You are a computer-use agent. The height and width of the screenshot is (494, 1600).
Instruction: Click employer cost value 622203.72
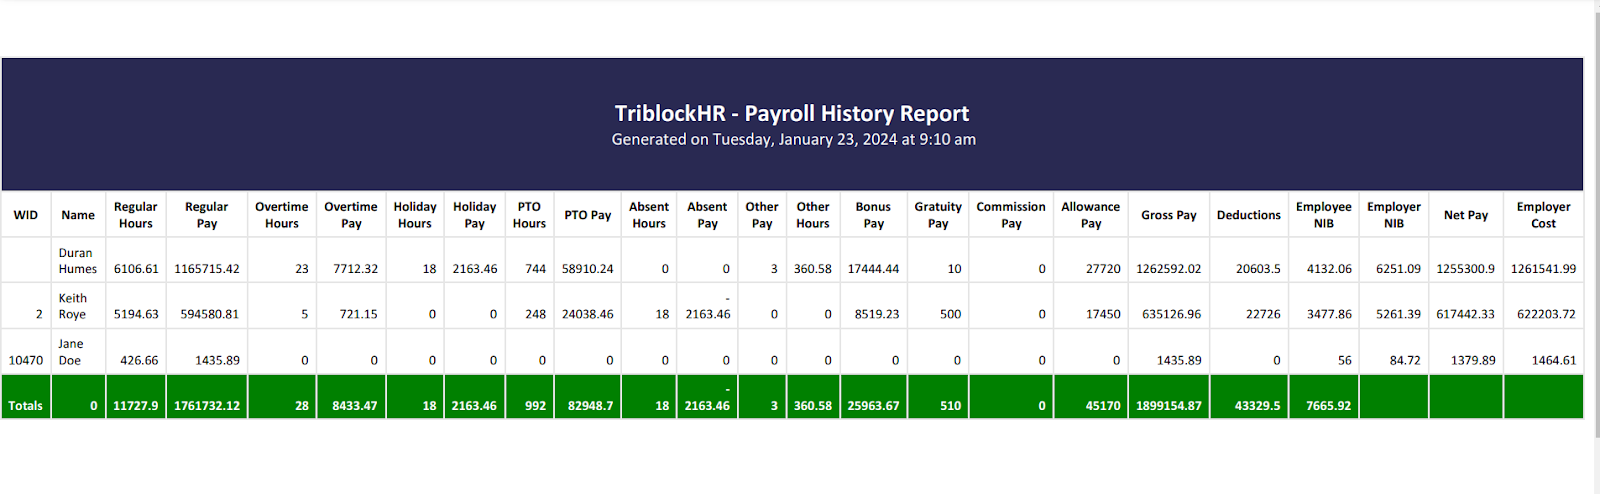click(1546, 314)
